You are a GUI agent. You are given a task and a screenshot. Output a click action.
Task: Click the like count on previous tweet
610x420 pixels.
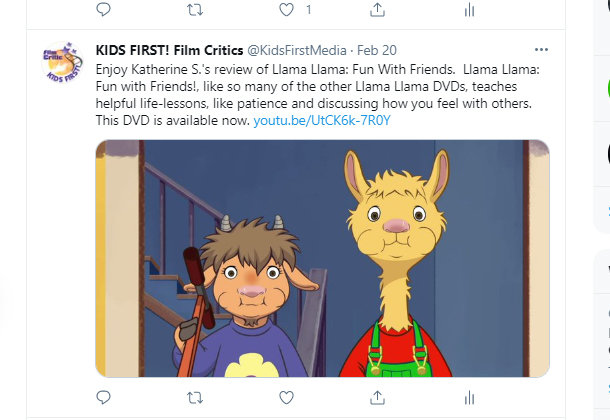pos(309,9)
